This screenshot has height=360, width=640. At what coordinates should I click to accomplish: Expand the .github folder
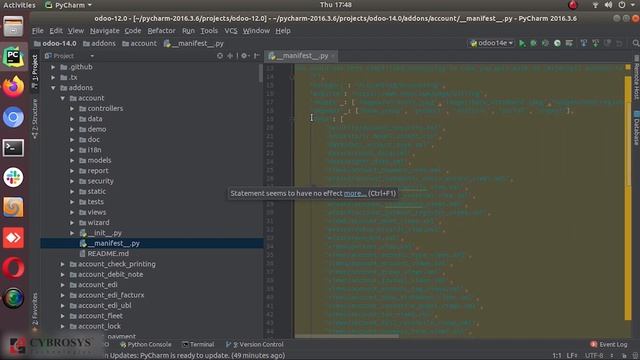click(x=53, y=67)
